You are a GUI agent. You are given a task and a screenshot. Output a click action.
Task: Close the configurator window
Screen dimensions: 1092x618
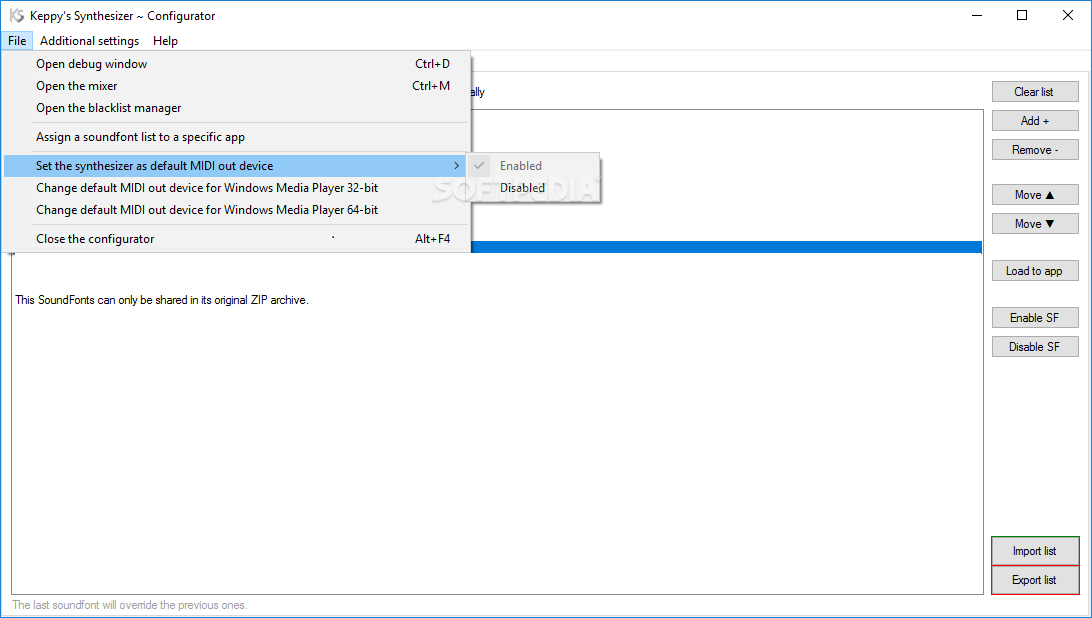pos(1068,15)
